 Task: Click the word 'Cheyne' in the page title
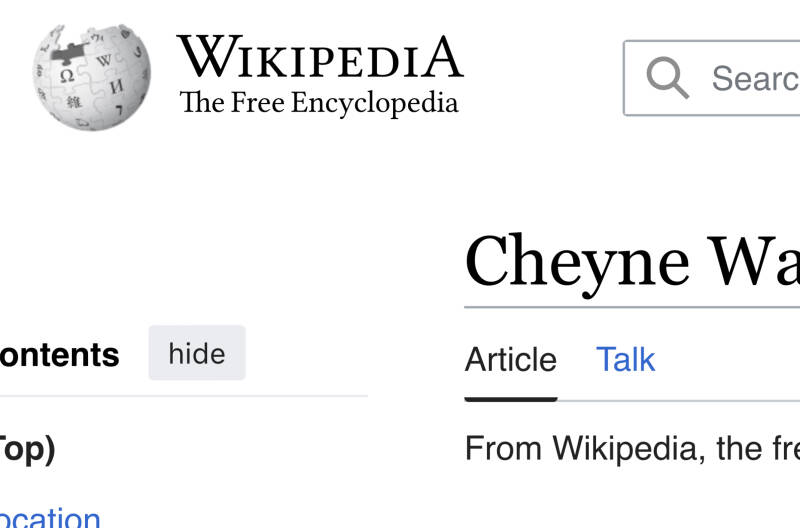pyautogui.click(x=577, y=261)
